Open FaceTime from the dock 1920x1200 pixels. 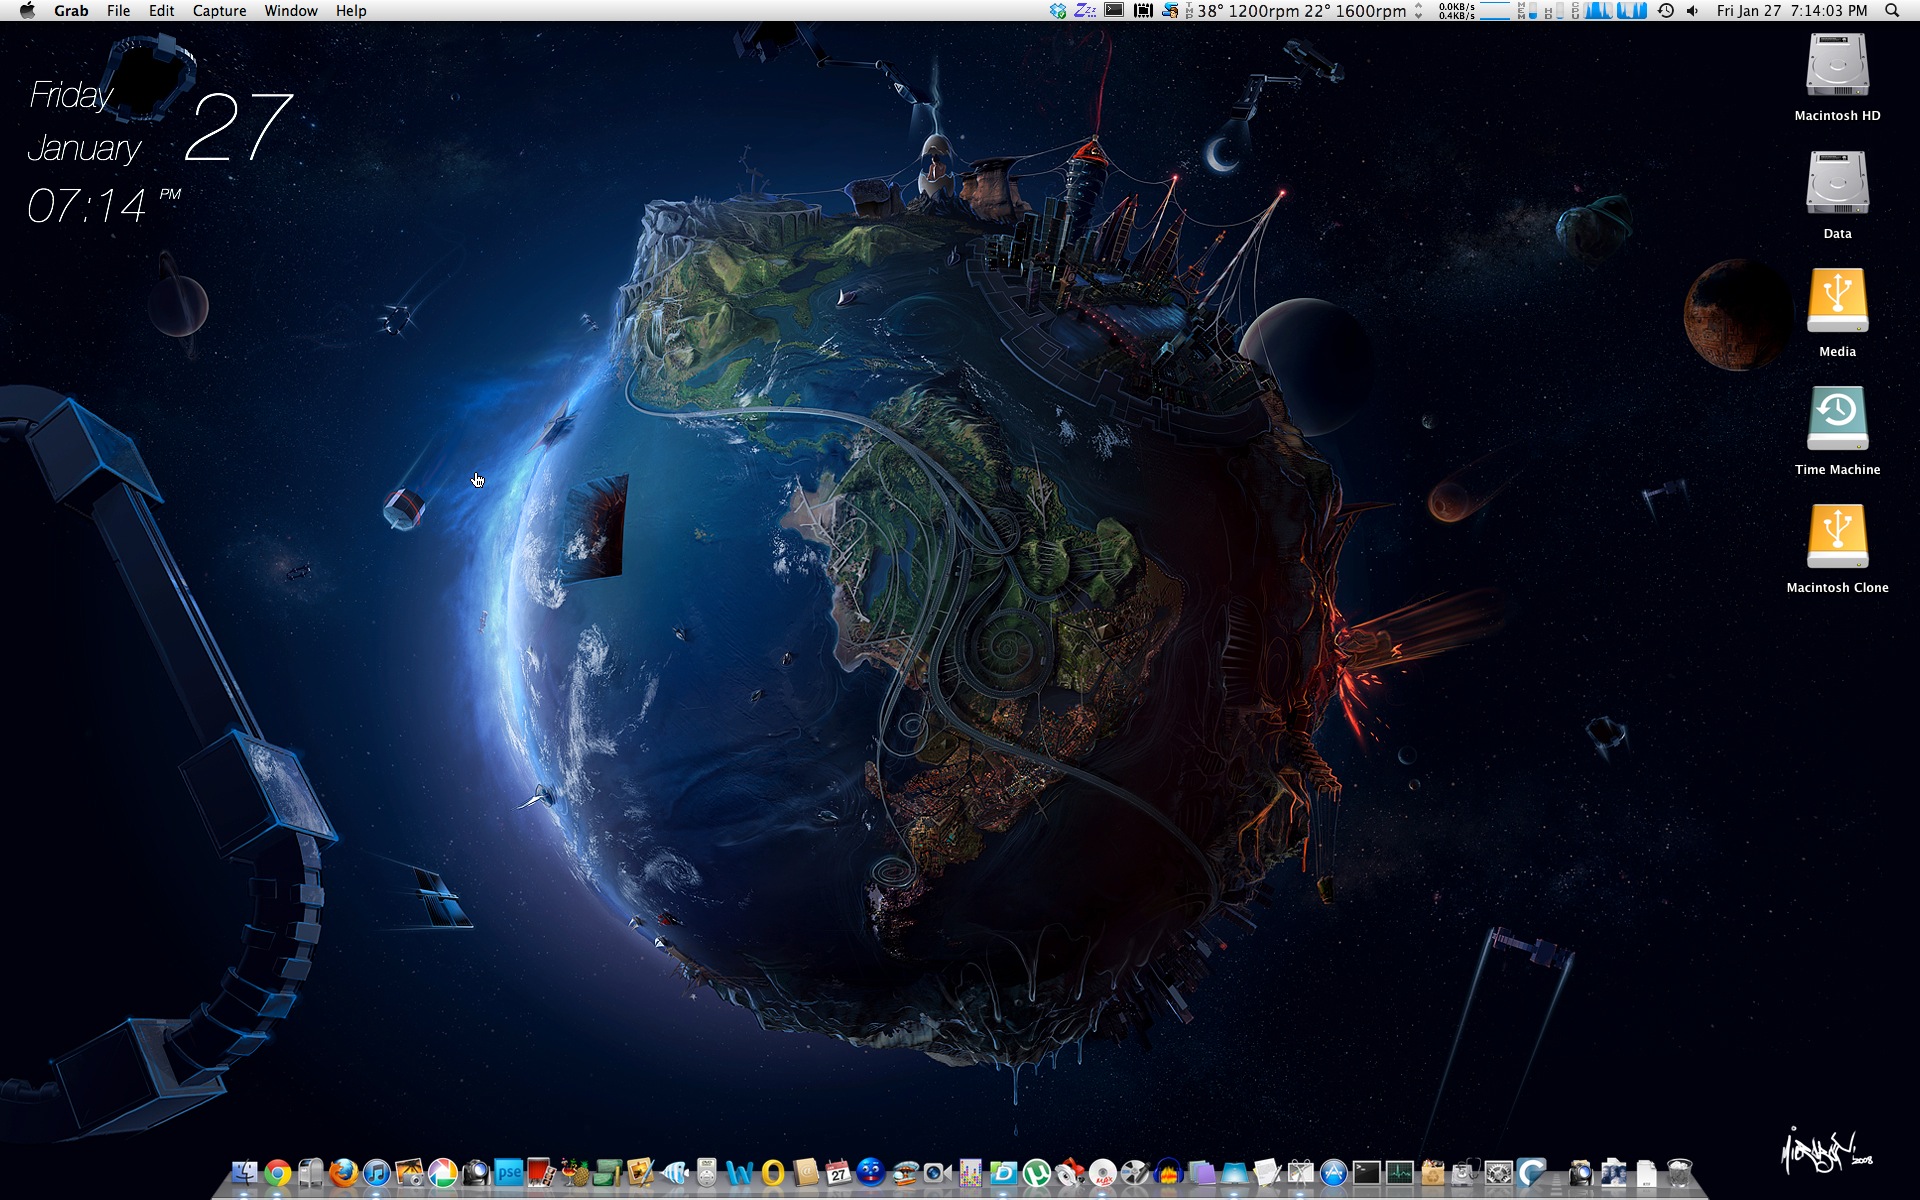pyautogui.click(x=937, y=1172)
